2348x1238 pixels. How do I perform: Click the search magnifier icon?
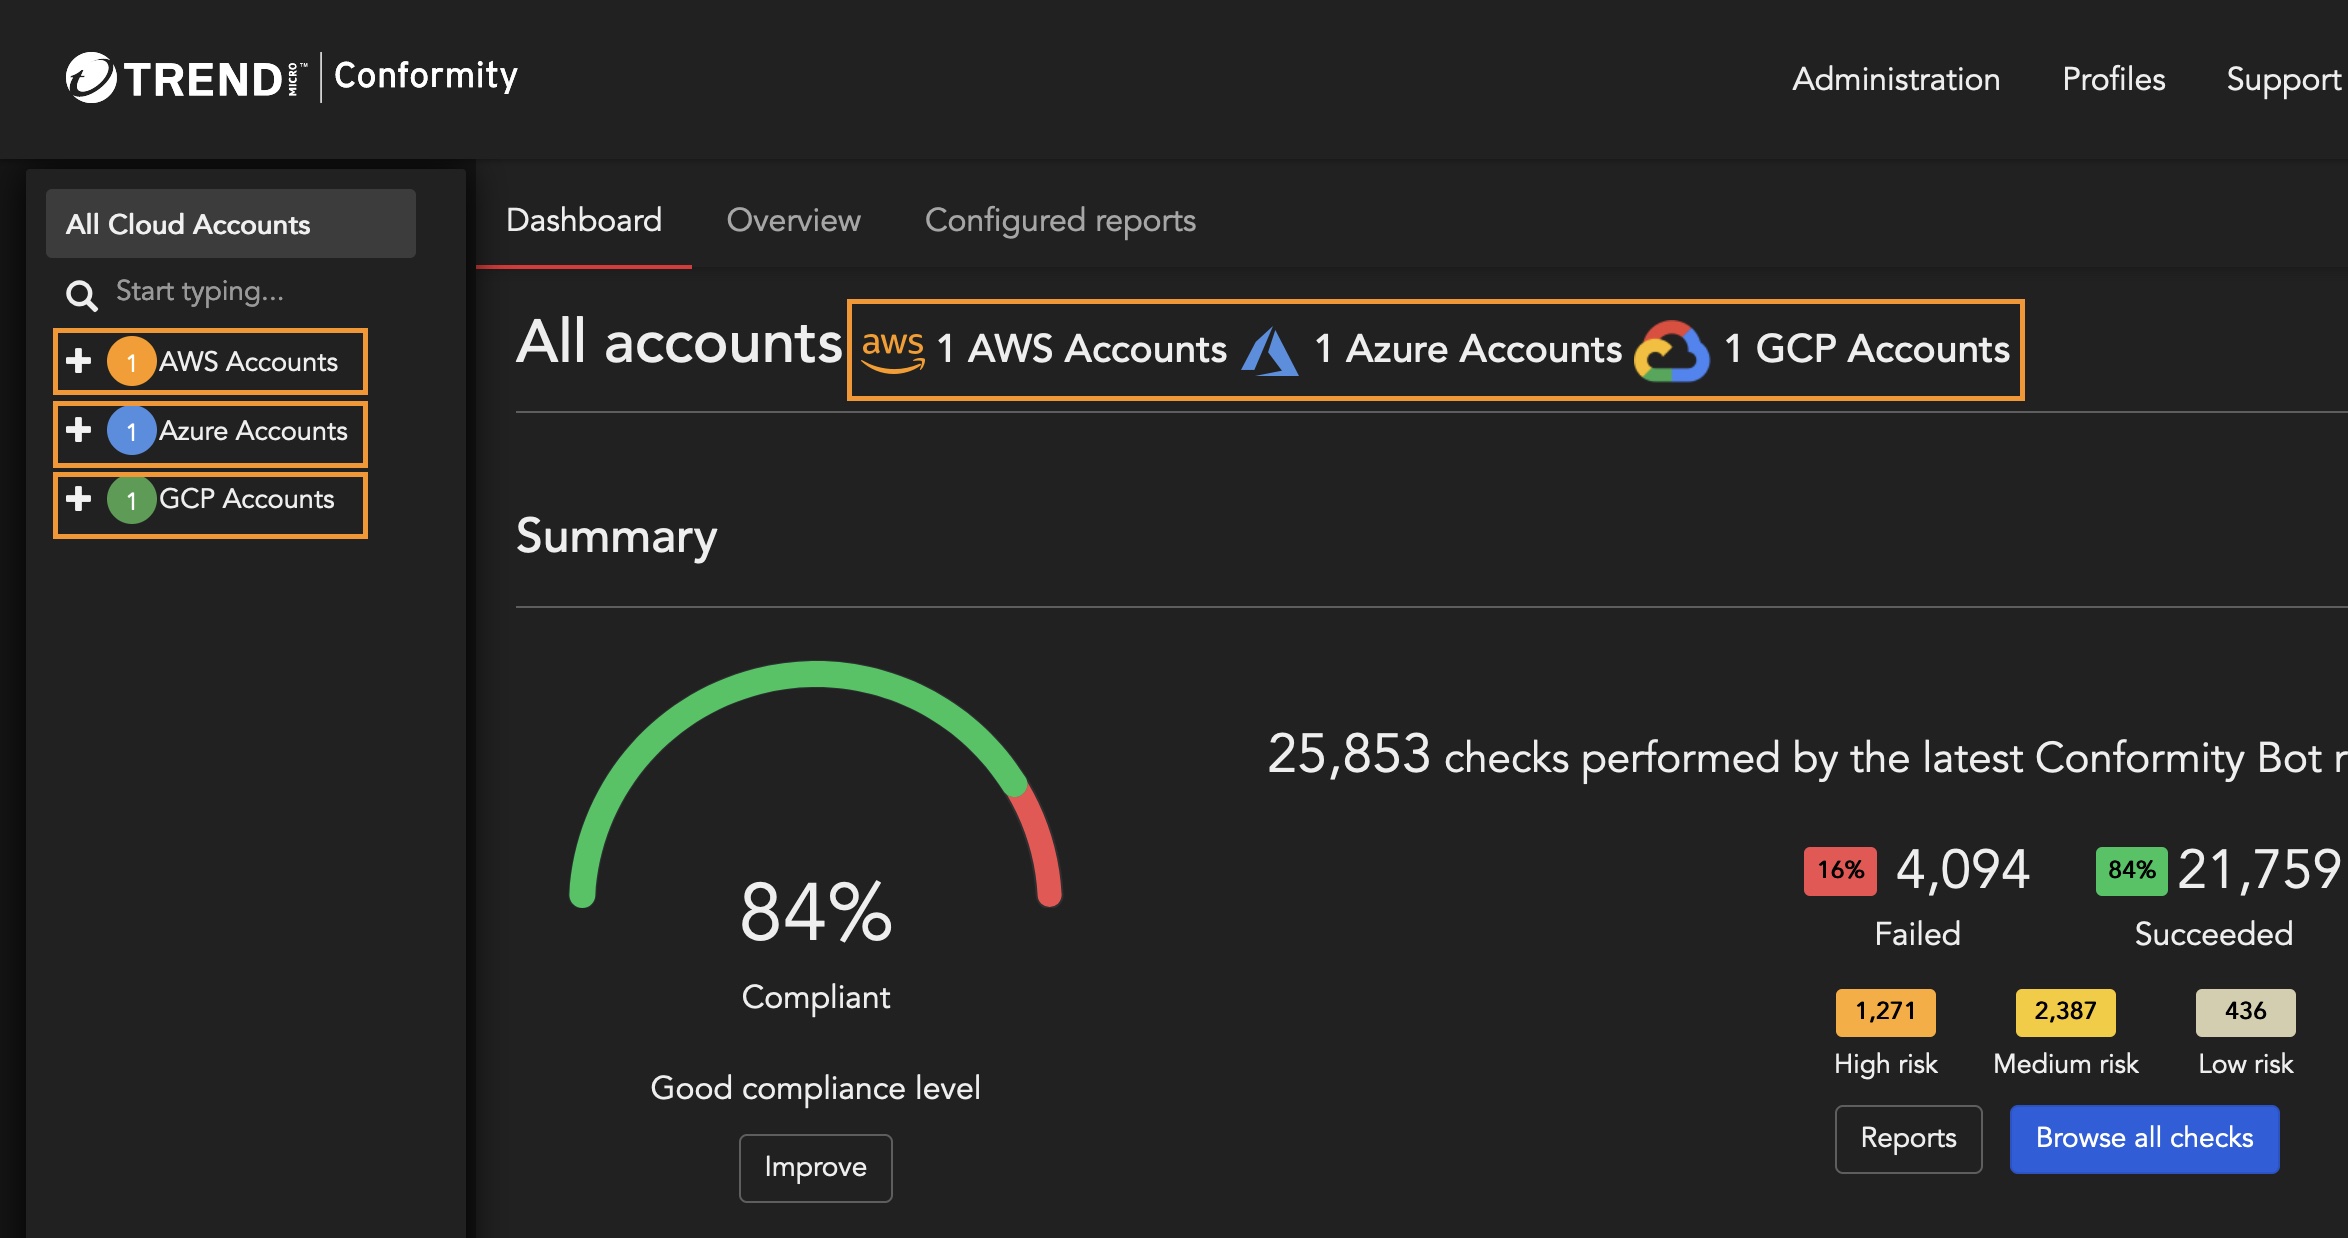point(81,294)
